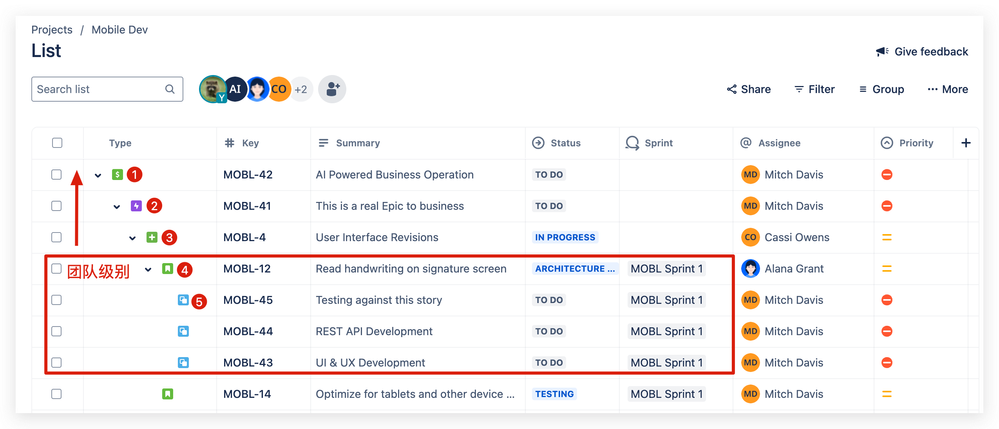
Task: Open the TESTING status dropdown for MOBL-14
Action: click(x=554, y=394)
